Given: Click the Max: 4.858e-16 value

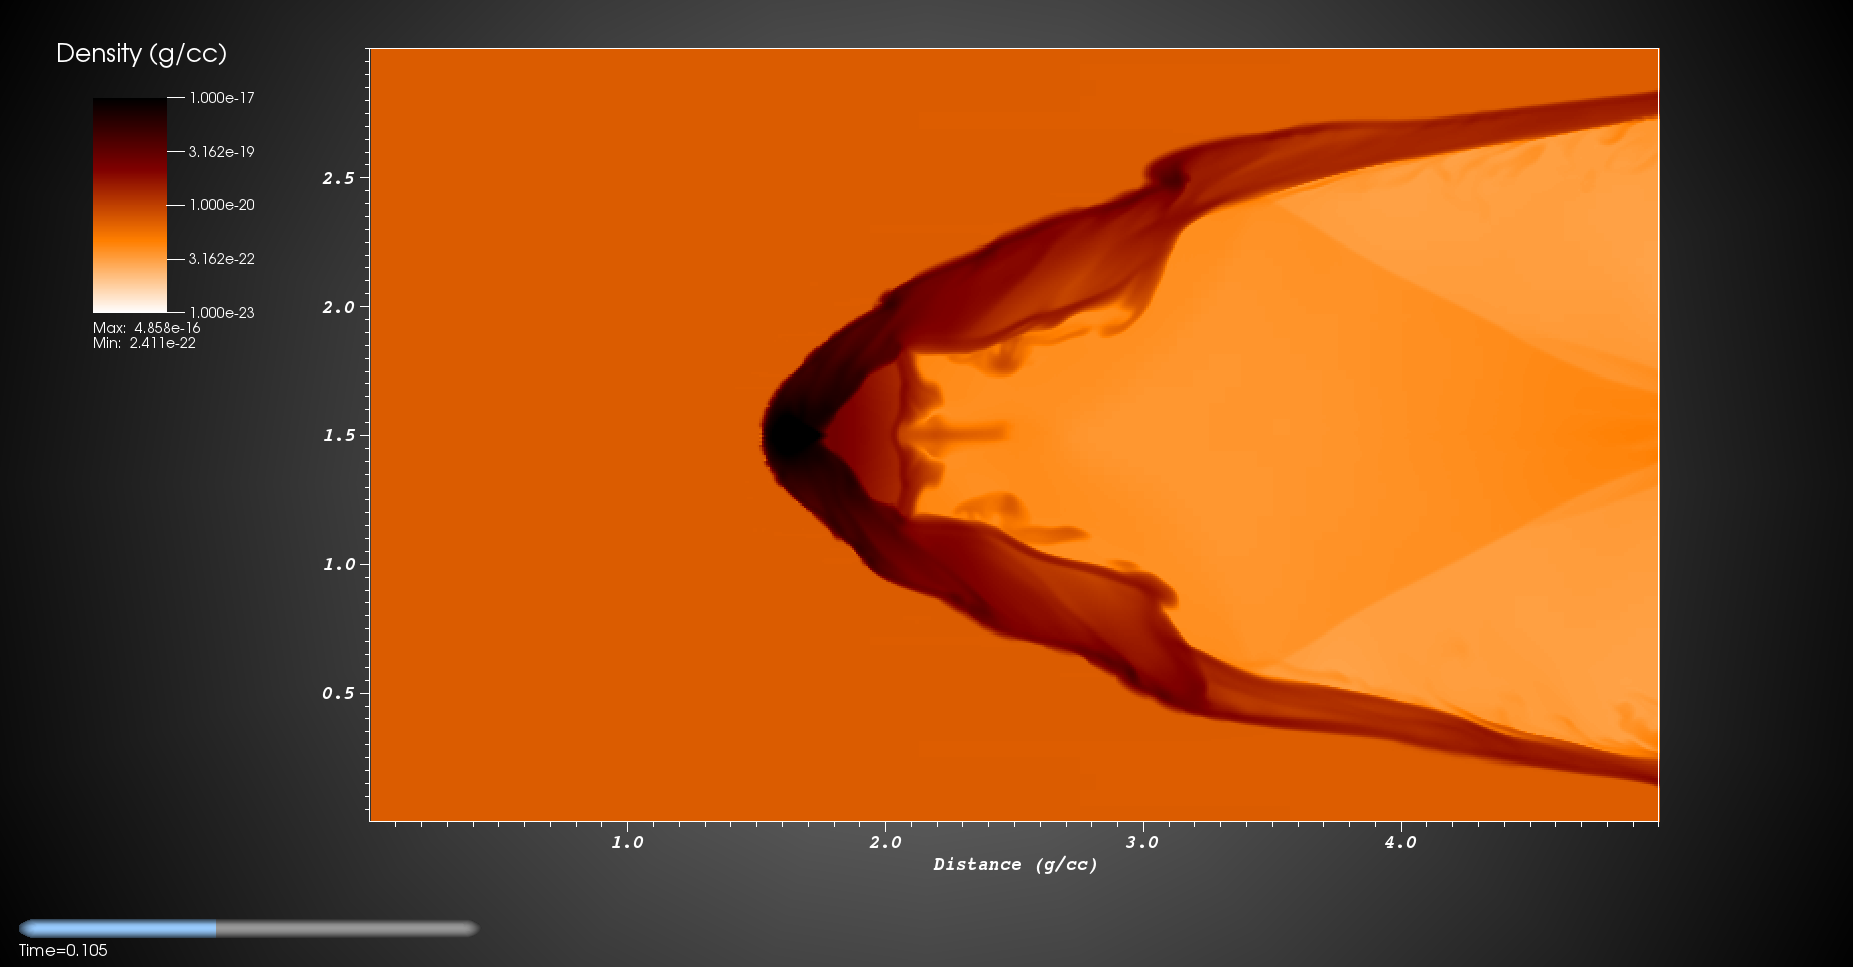Looking at the screenshot, I should click(x=147, y=328).
